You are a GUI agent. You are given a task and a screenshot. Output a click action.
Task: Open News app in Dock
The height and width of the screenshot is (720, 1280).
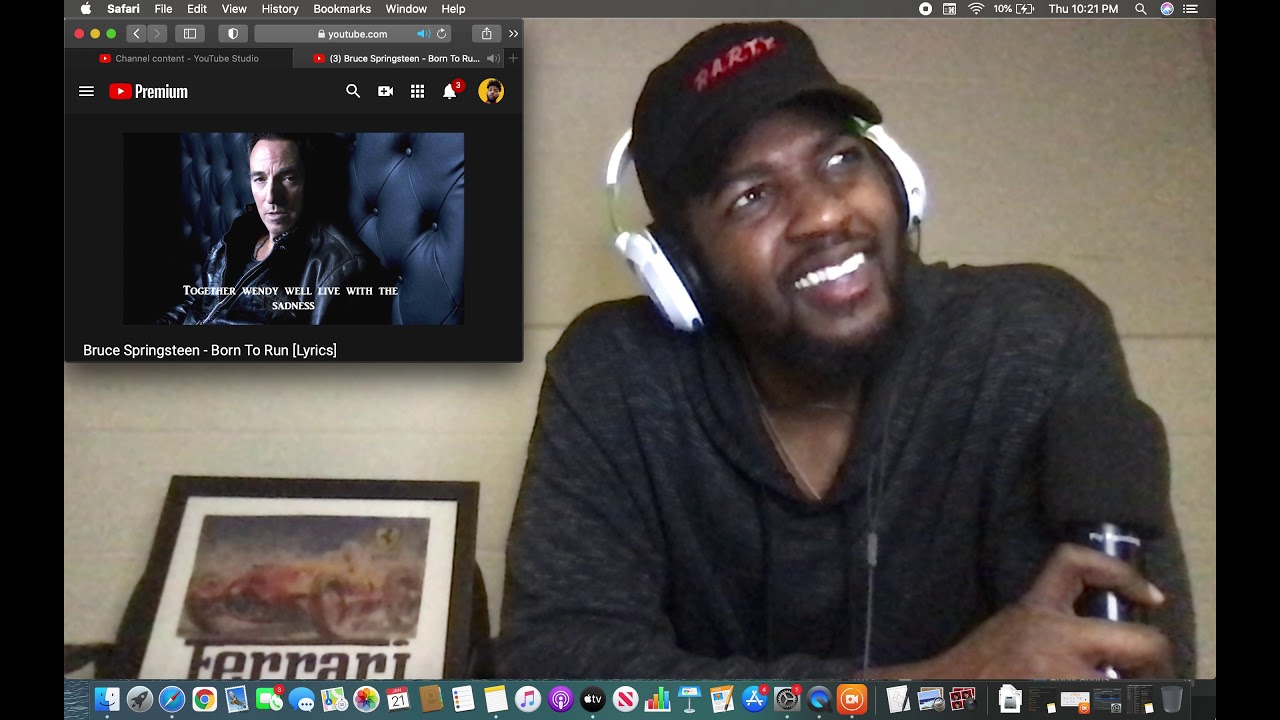tap(625, 700)
